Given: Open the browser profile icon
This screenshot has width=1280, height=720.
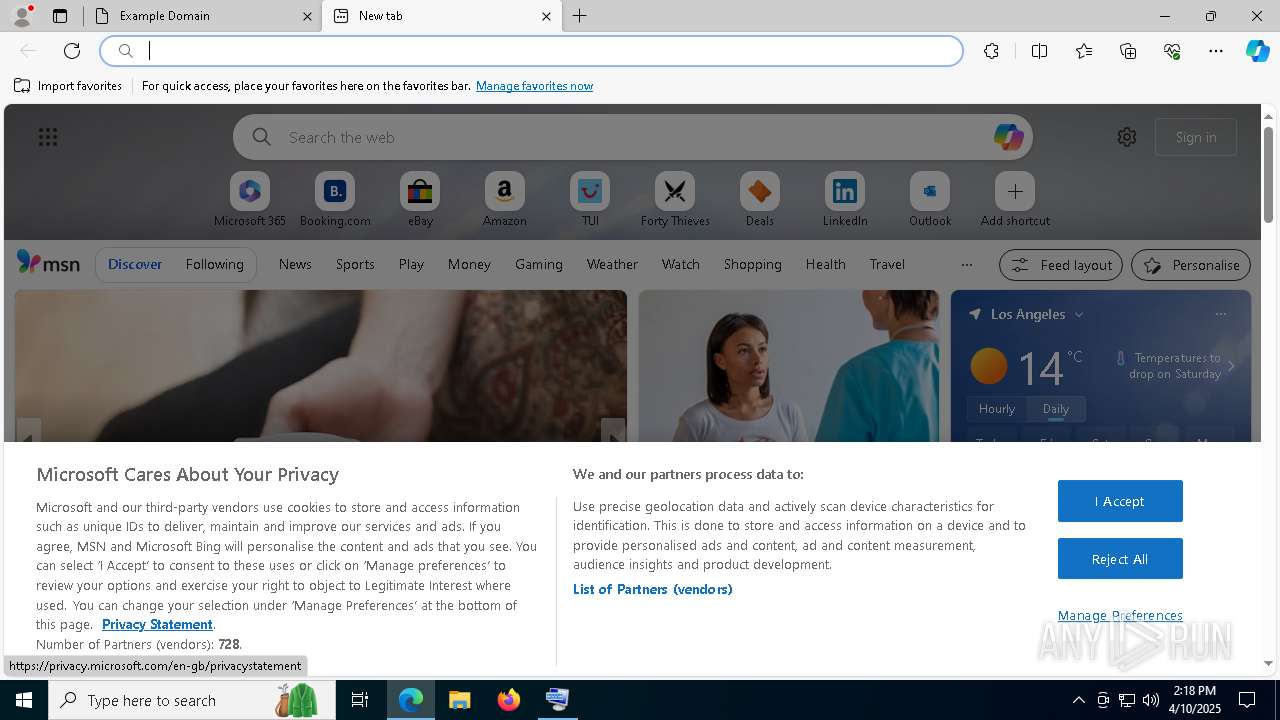Looking at the screenshot, I should click(22, 16).
